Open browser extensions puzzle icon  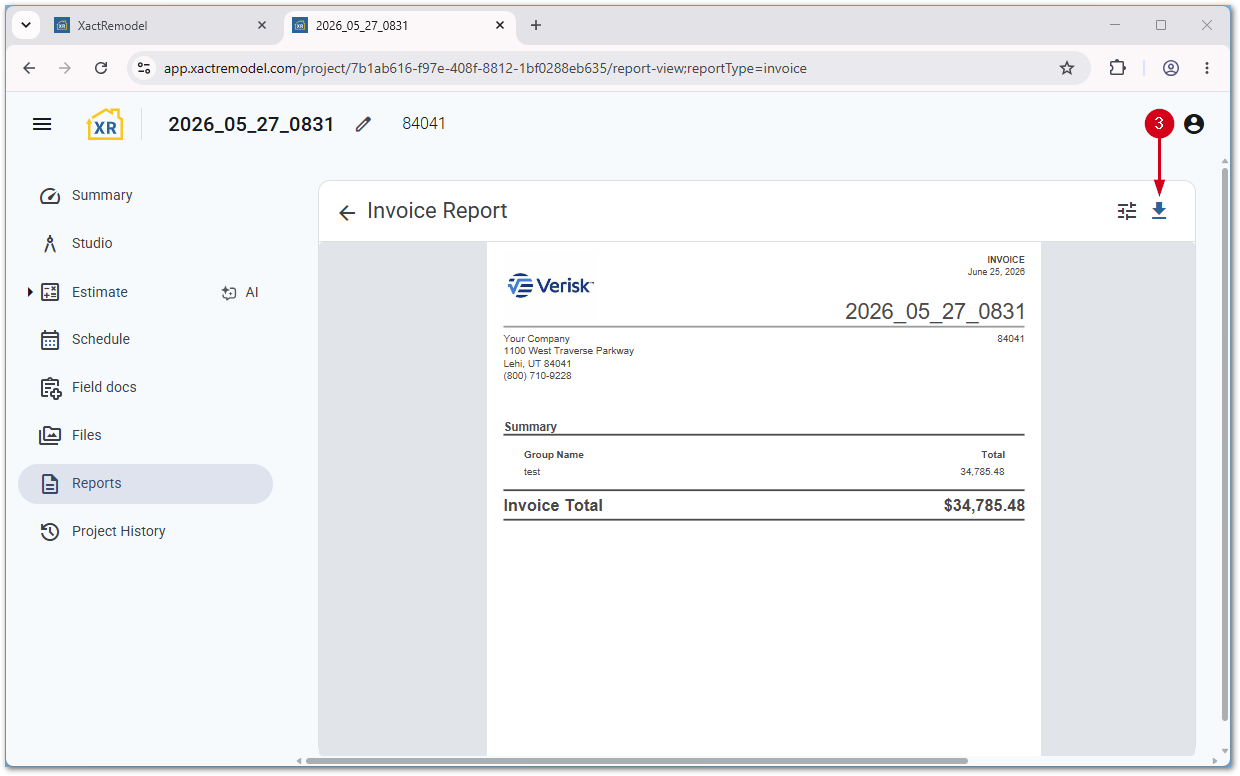[x=1117, y=68]
